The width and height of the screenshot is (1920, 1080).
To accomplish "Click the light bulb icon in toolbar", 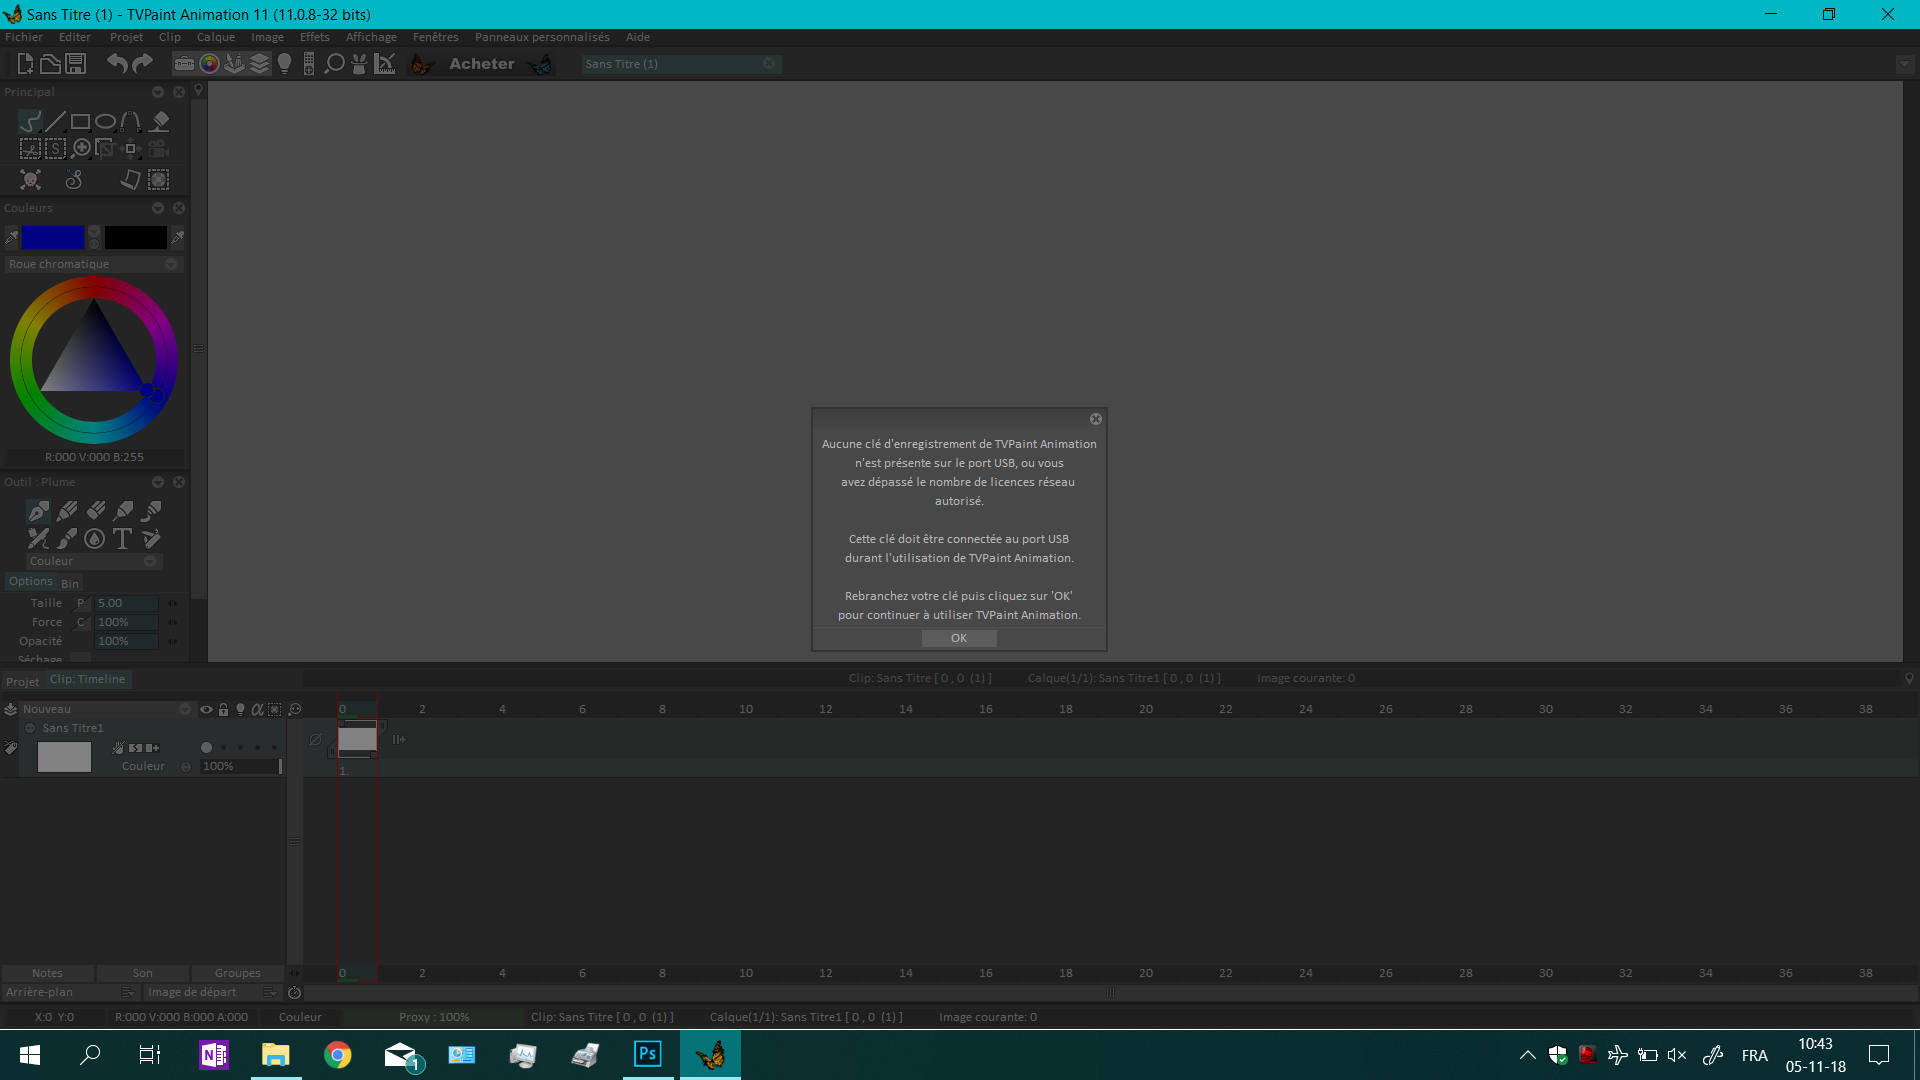I will point(284,64).
